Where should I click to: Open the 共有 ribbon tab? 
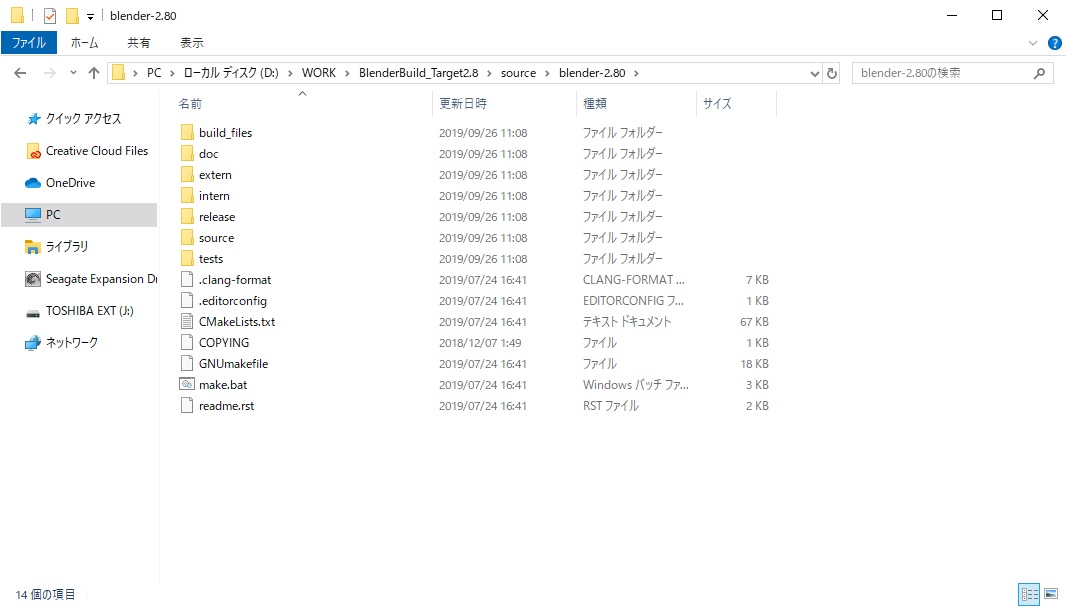pos(138,43)
